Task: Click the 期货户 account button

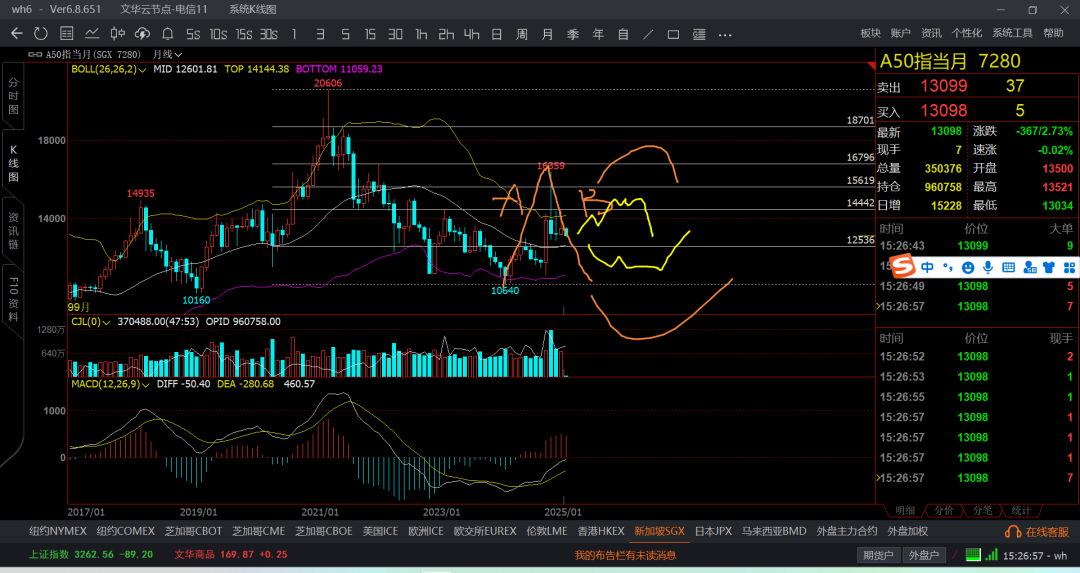Action: pyautogui.click(x=878, y=555)
